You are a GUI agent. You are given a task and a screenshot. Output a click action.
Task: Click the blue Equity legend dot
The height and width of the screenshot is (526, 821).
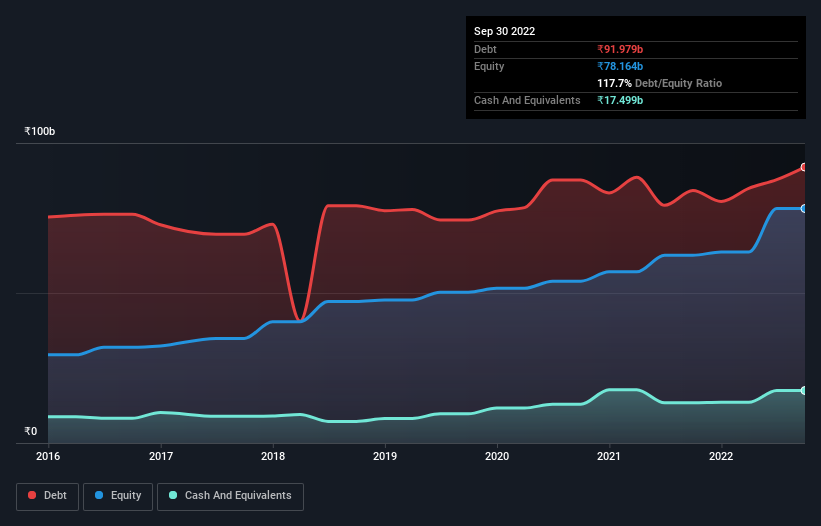coord(98,495)
